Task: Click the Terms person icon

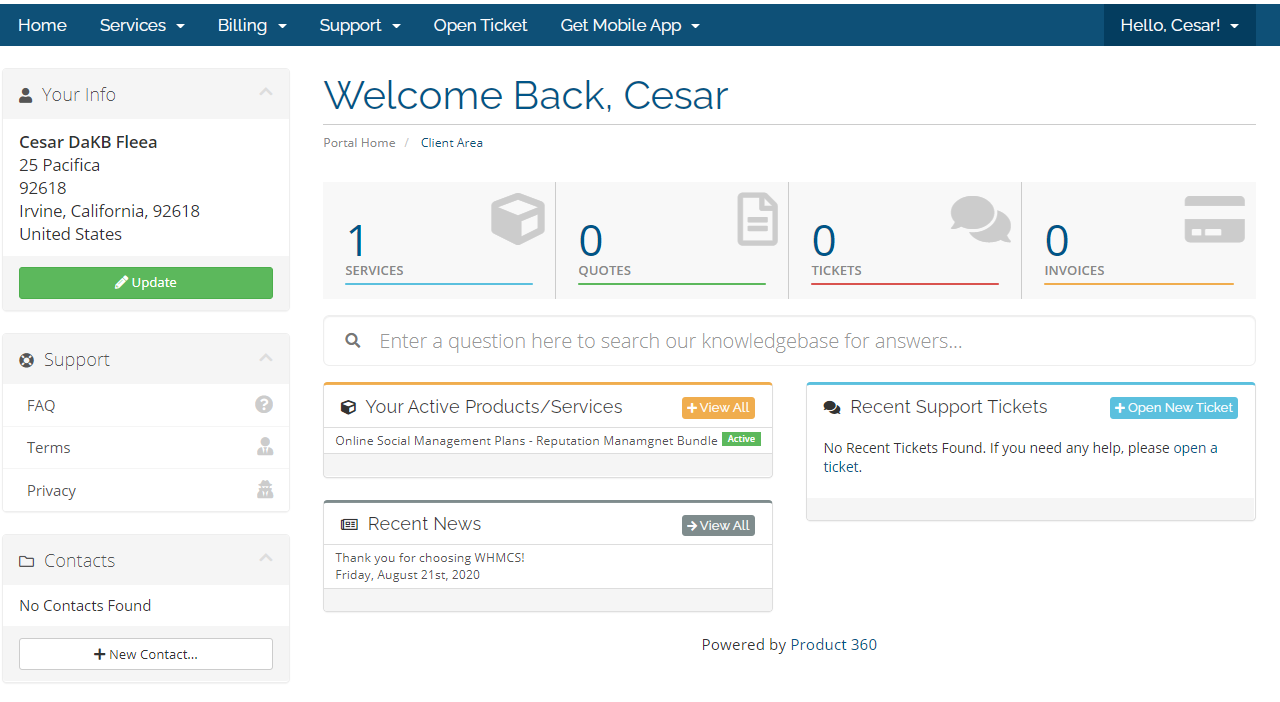Action: (x=264, y=447)
